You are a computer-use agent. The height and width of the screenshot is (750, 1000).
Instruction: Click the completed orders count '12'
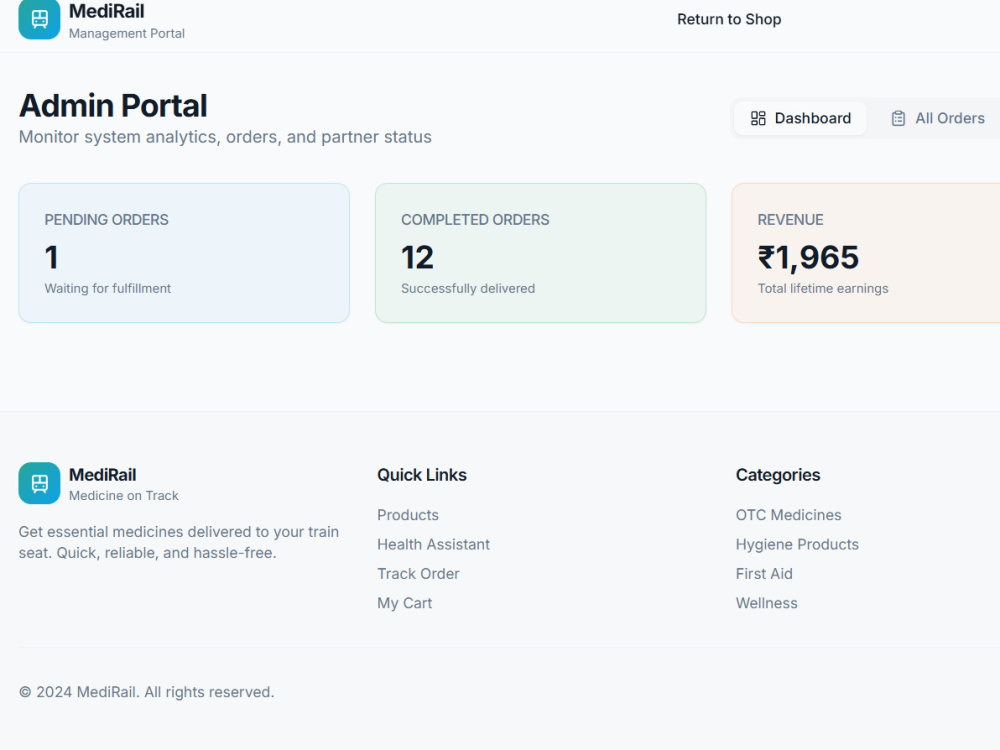417,258
